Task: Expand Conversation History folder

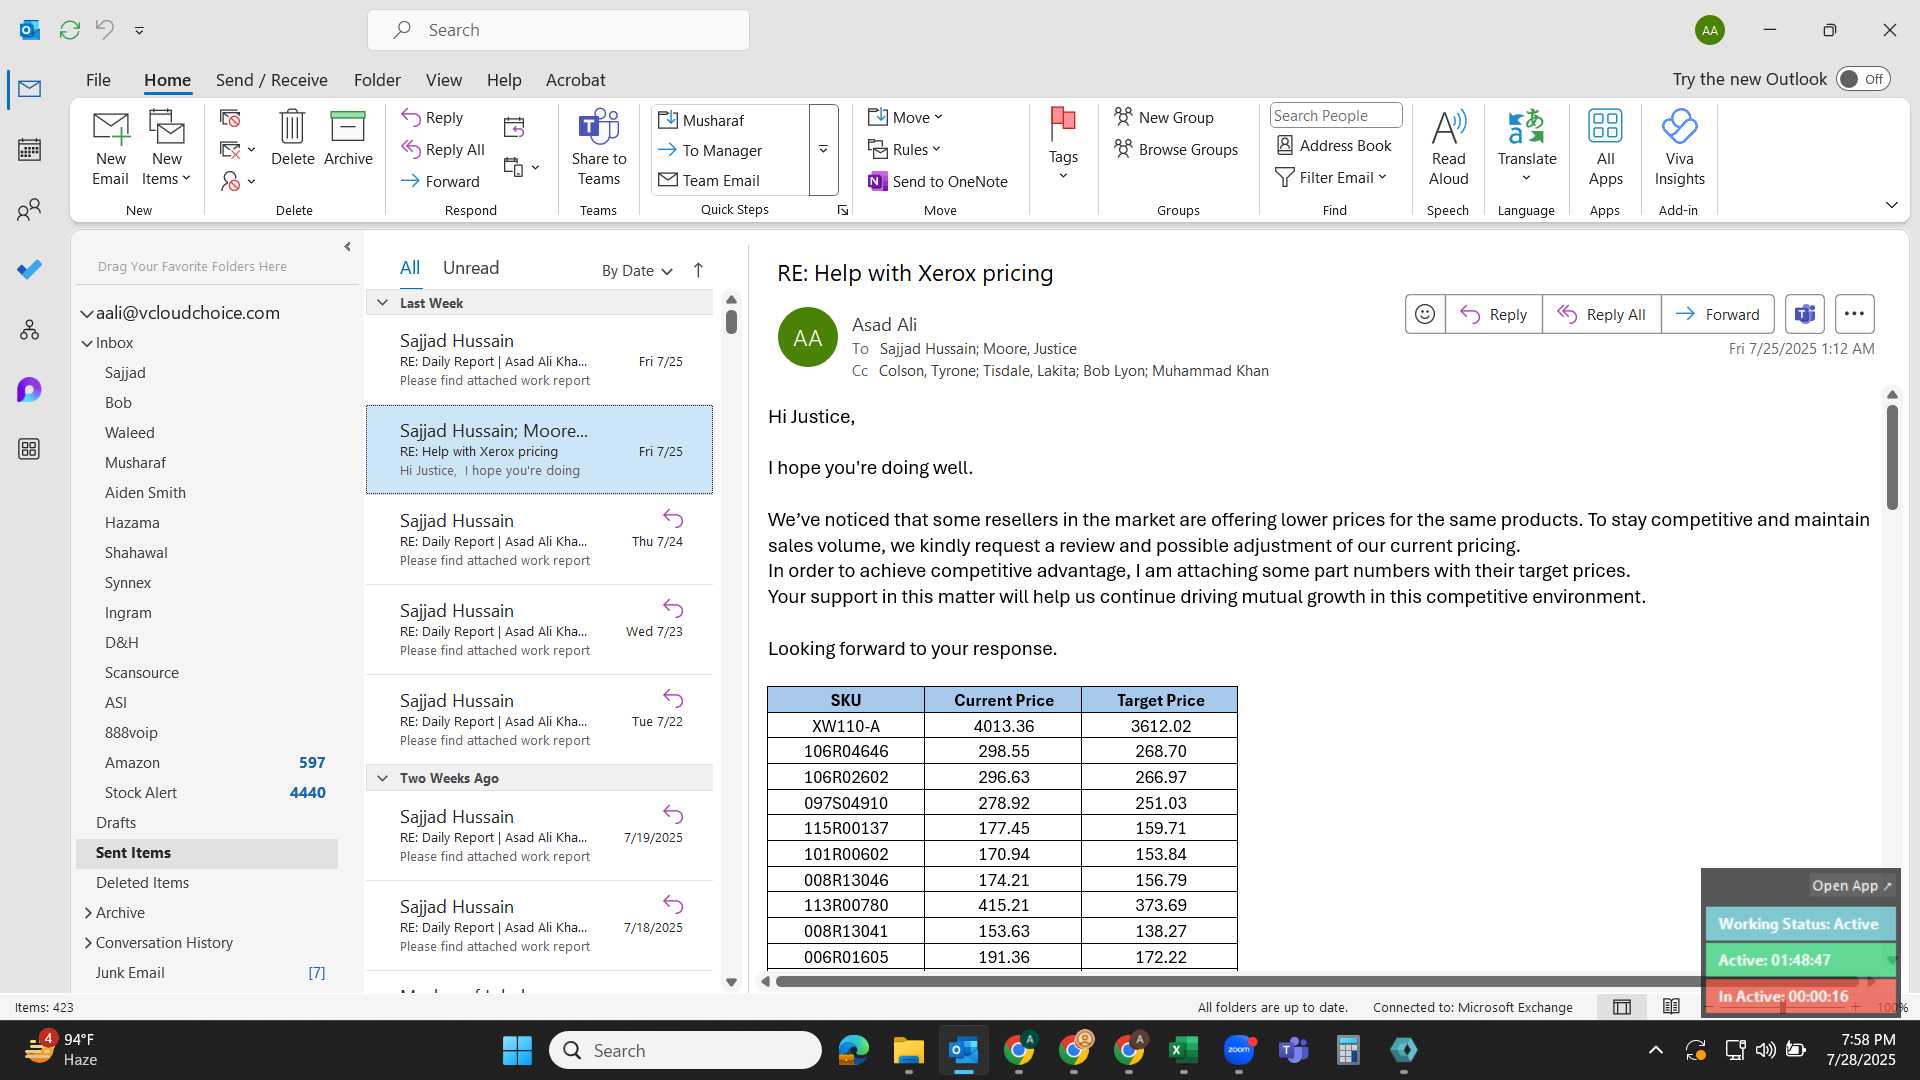Action: click(x=88, y=943)
